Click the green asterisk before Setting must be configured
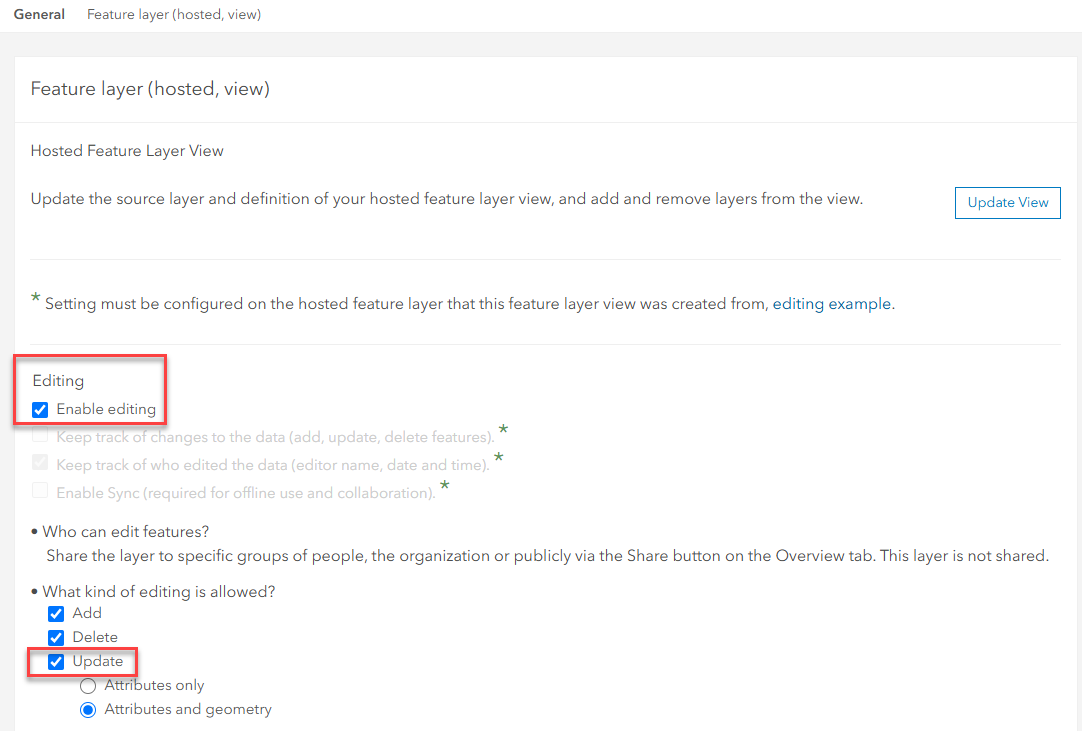 [x=36, y=299]
